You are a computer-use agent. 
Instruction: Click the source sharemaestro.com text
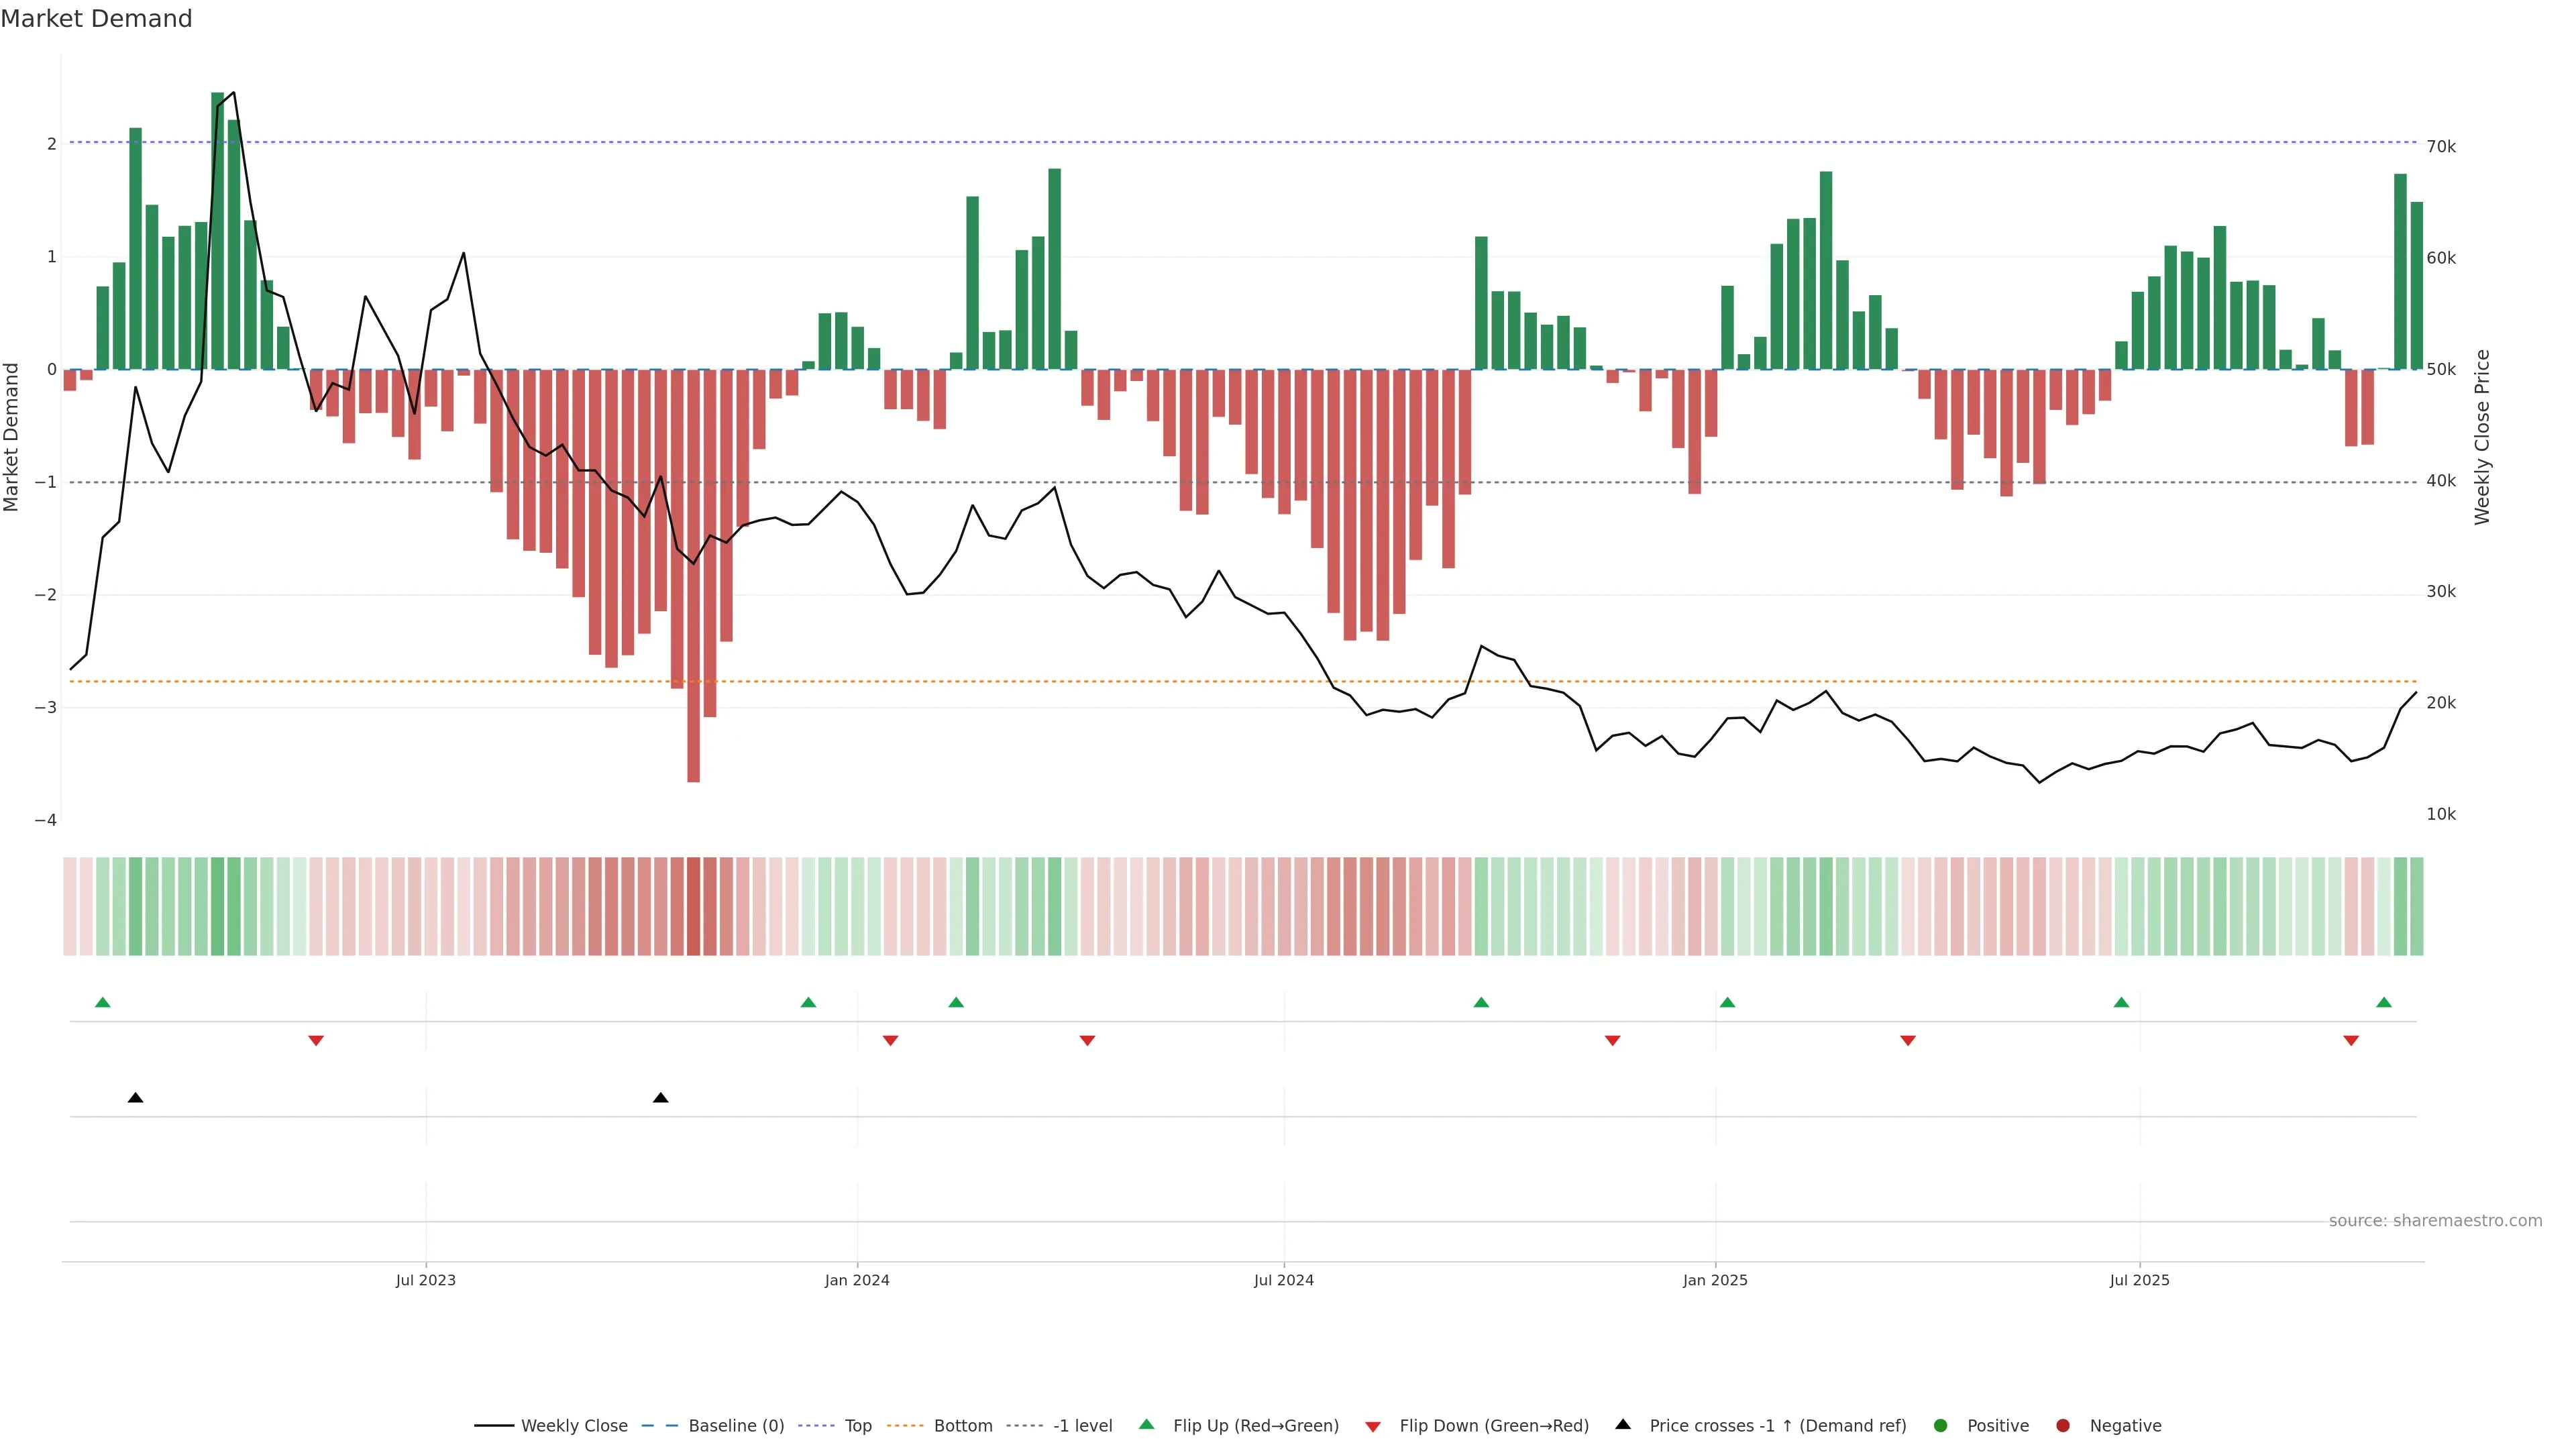tap(2435, 1220)
